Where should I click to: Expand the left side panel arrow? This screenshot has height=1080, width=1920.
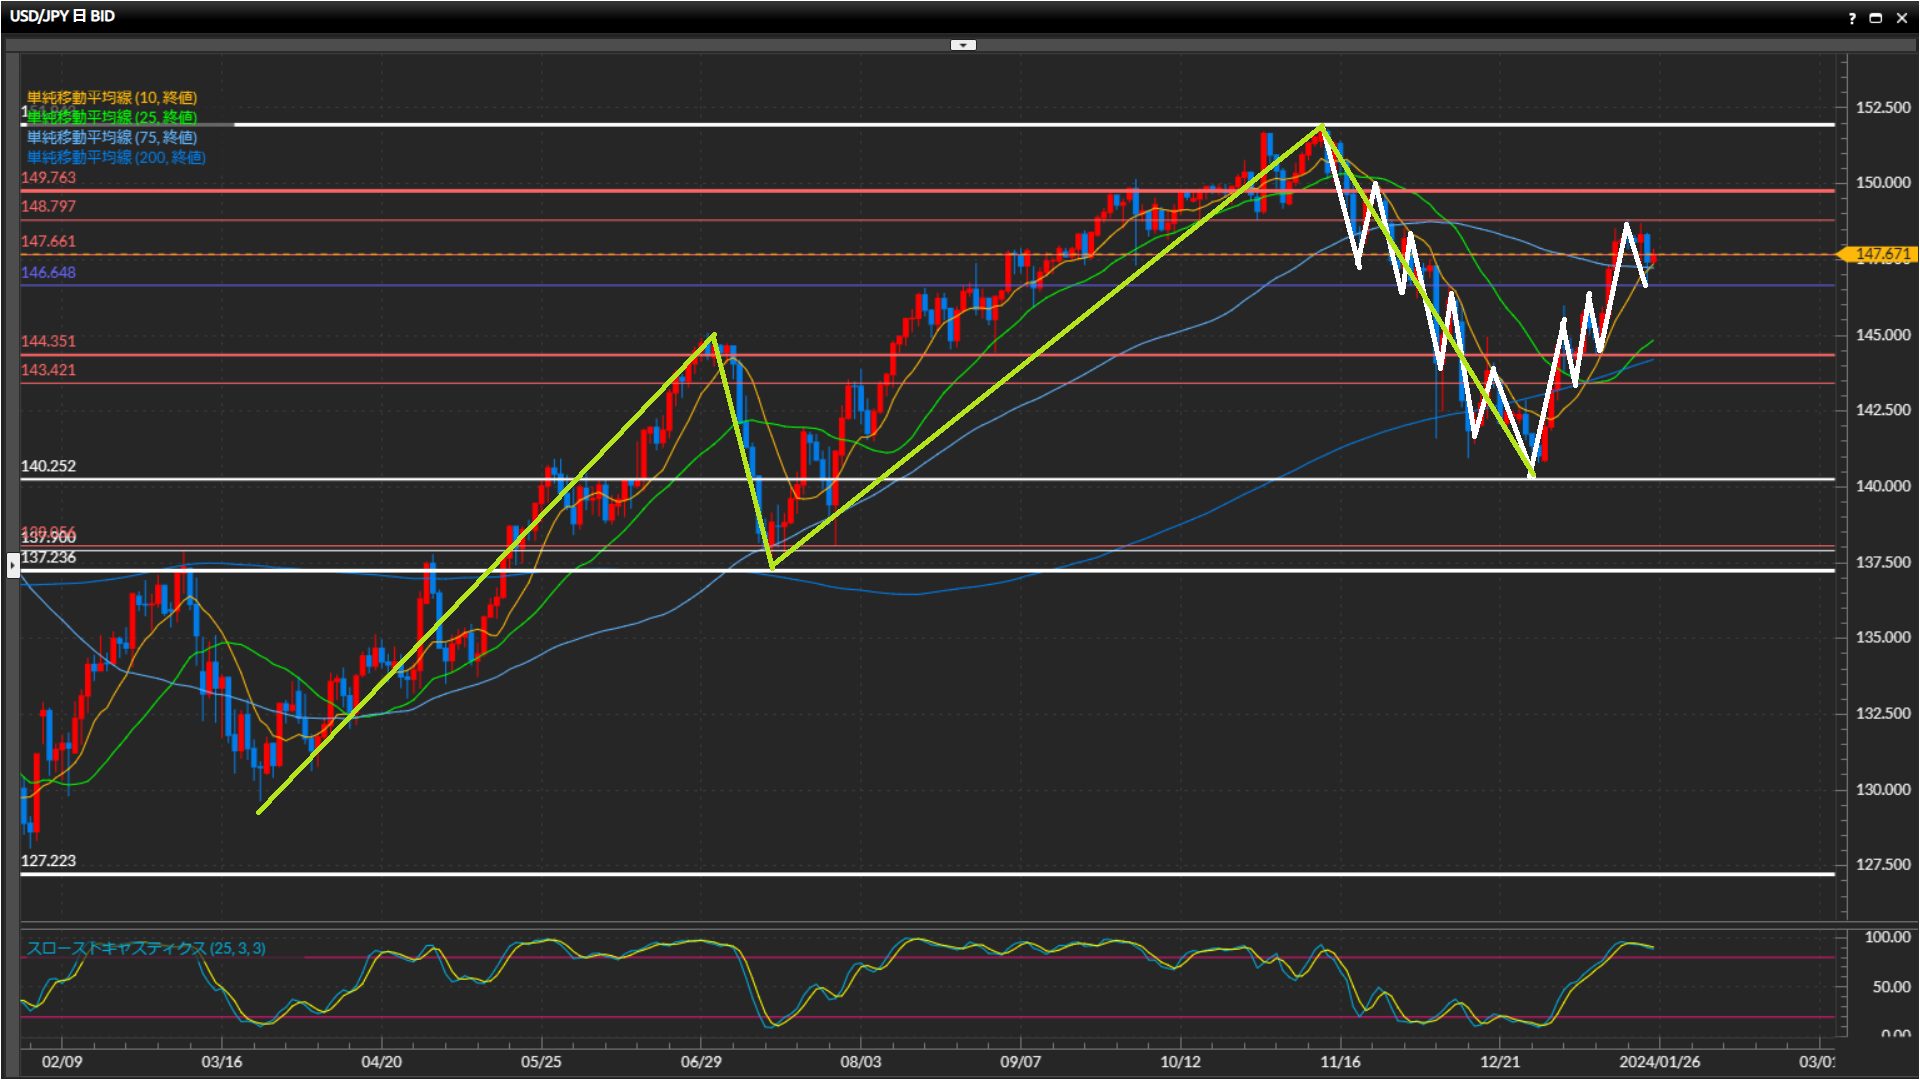pyautogui.click(x=12, y=566)
